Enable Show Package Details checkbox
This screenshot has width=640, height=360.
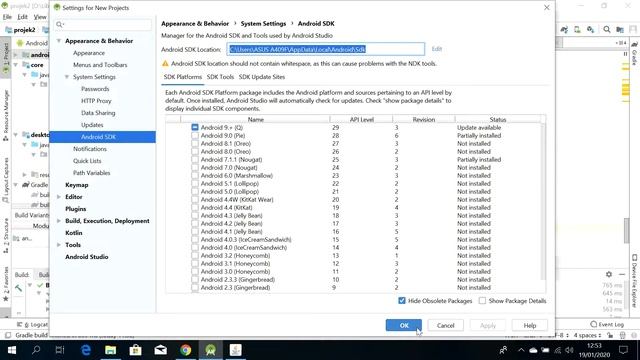(482, 301)
